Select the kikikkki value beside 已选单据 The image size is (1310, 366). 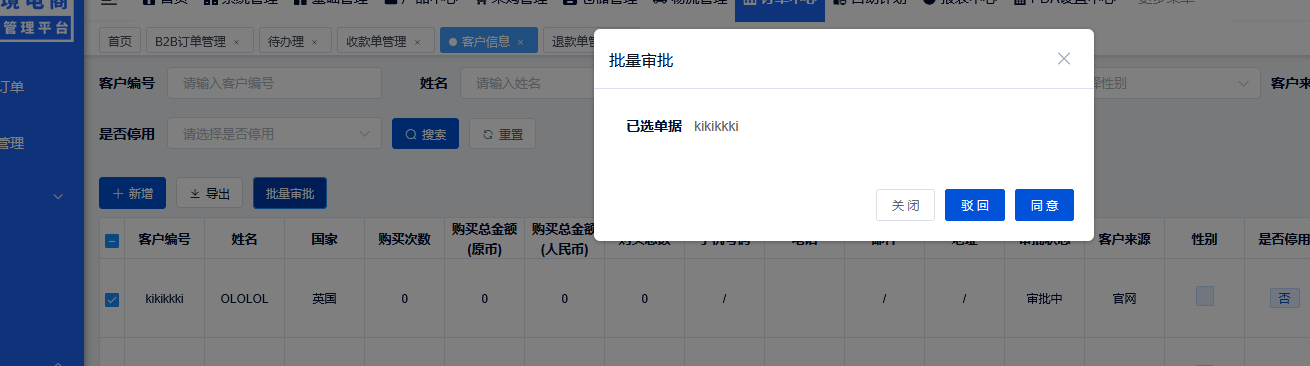click(716, 126)
